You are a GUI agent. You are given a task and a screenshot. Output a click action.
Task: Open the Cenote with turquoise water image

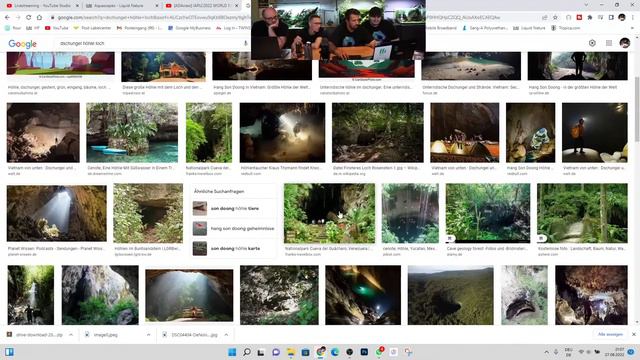tap(132, 133)
